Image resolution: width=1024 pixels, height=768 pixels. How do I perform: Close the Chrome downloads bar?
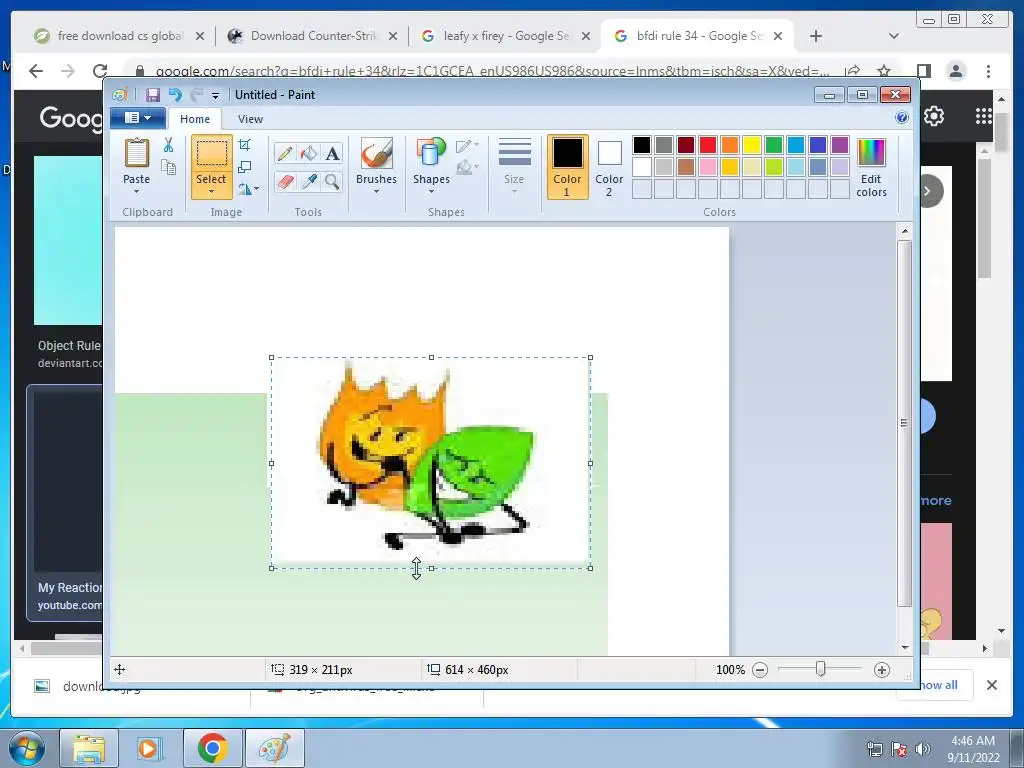pos(991,685)
